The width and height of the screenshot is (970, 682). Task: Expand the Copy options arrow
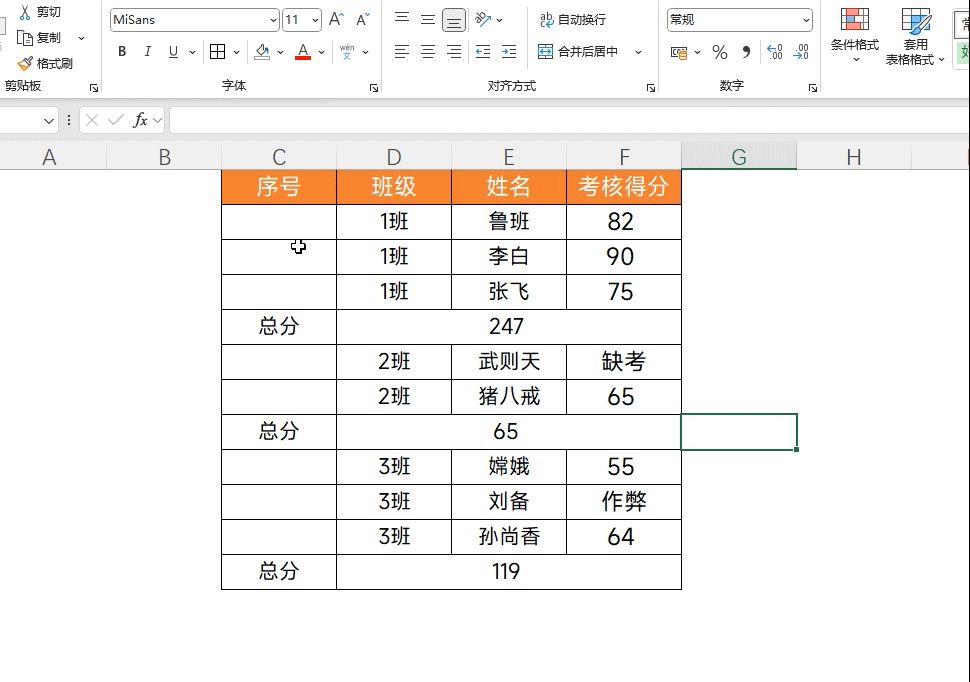[x=81, y=38]
